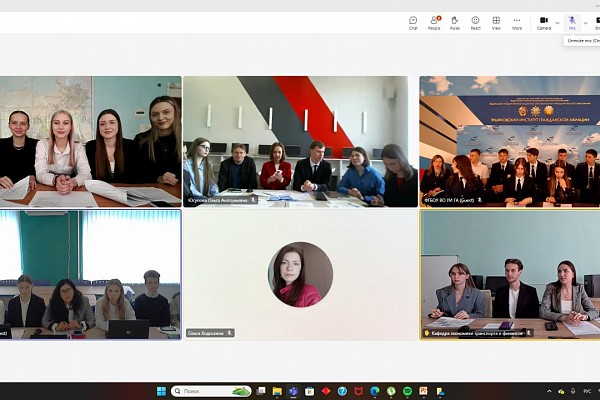Viewport: 600px width, 400px height.
Task: Open PowerPoint from the taskbar
Action: tap(423, 391)
